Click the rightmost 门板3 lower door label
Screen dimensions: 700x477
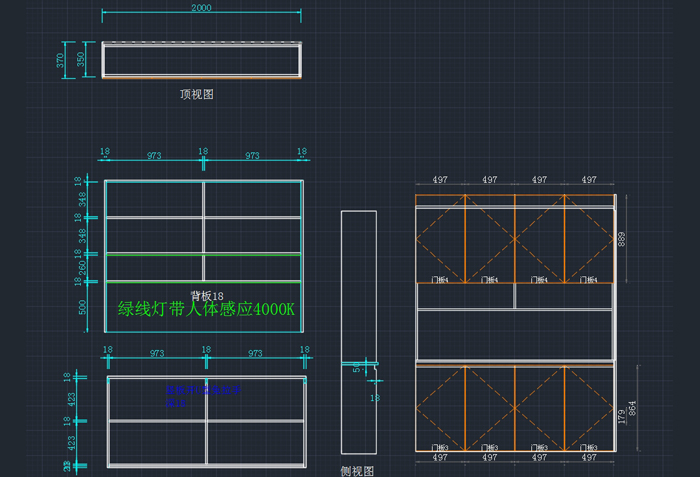pyautogui.click(x=588, y=447)
